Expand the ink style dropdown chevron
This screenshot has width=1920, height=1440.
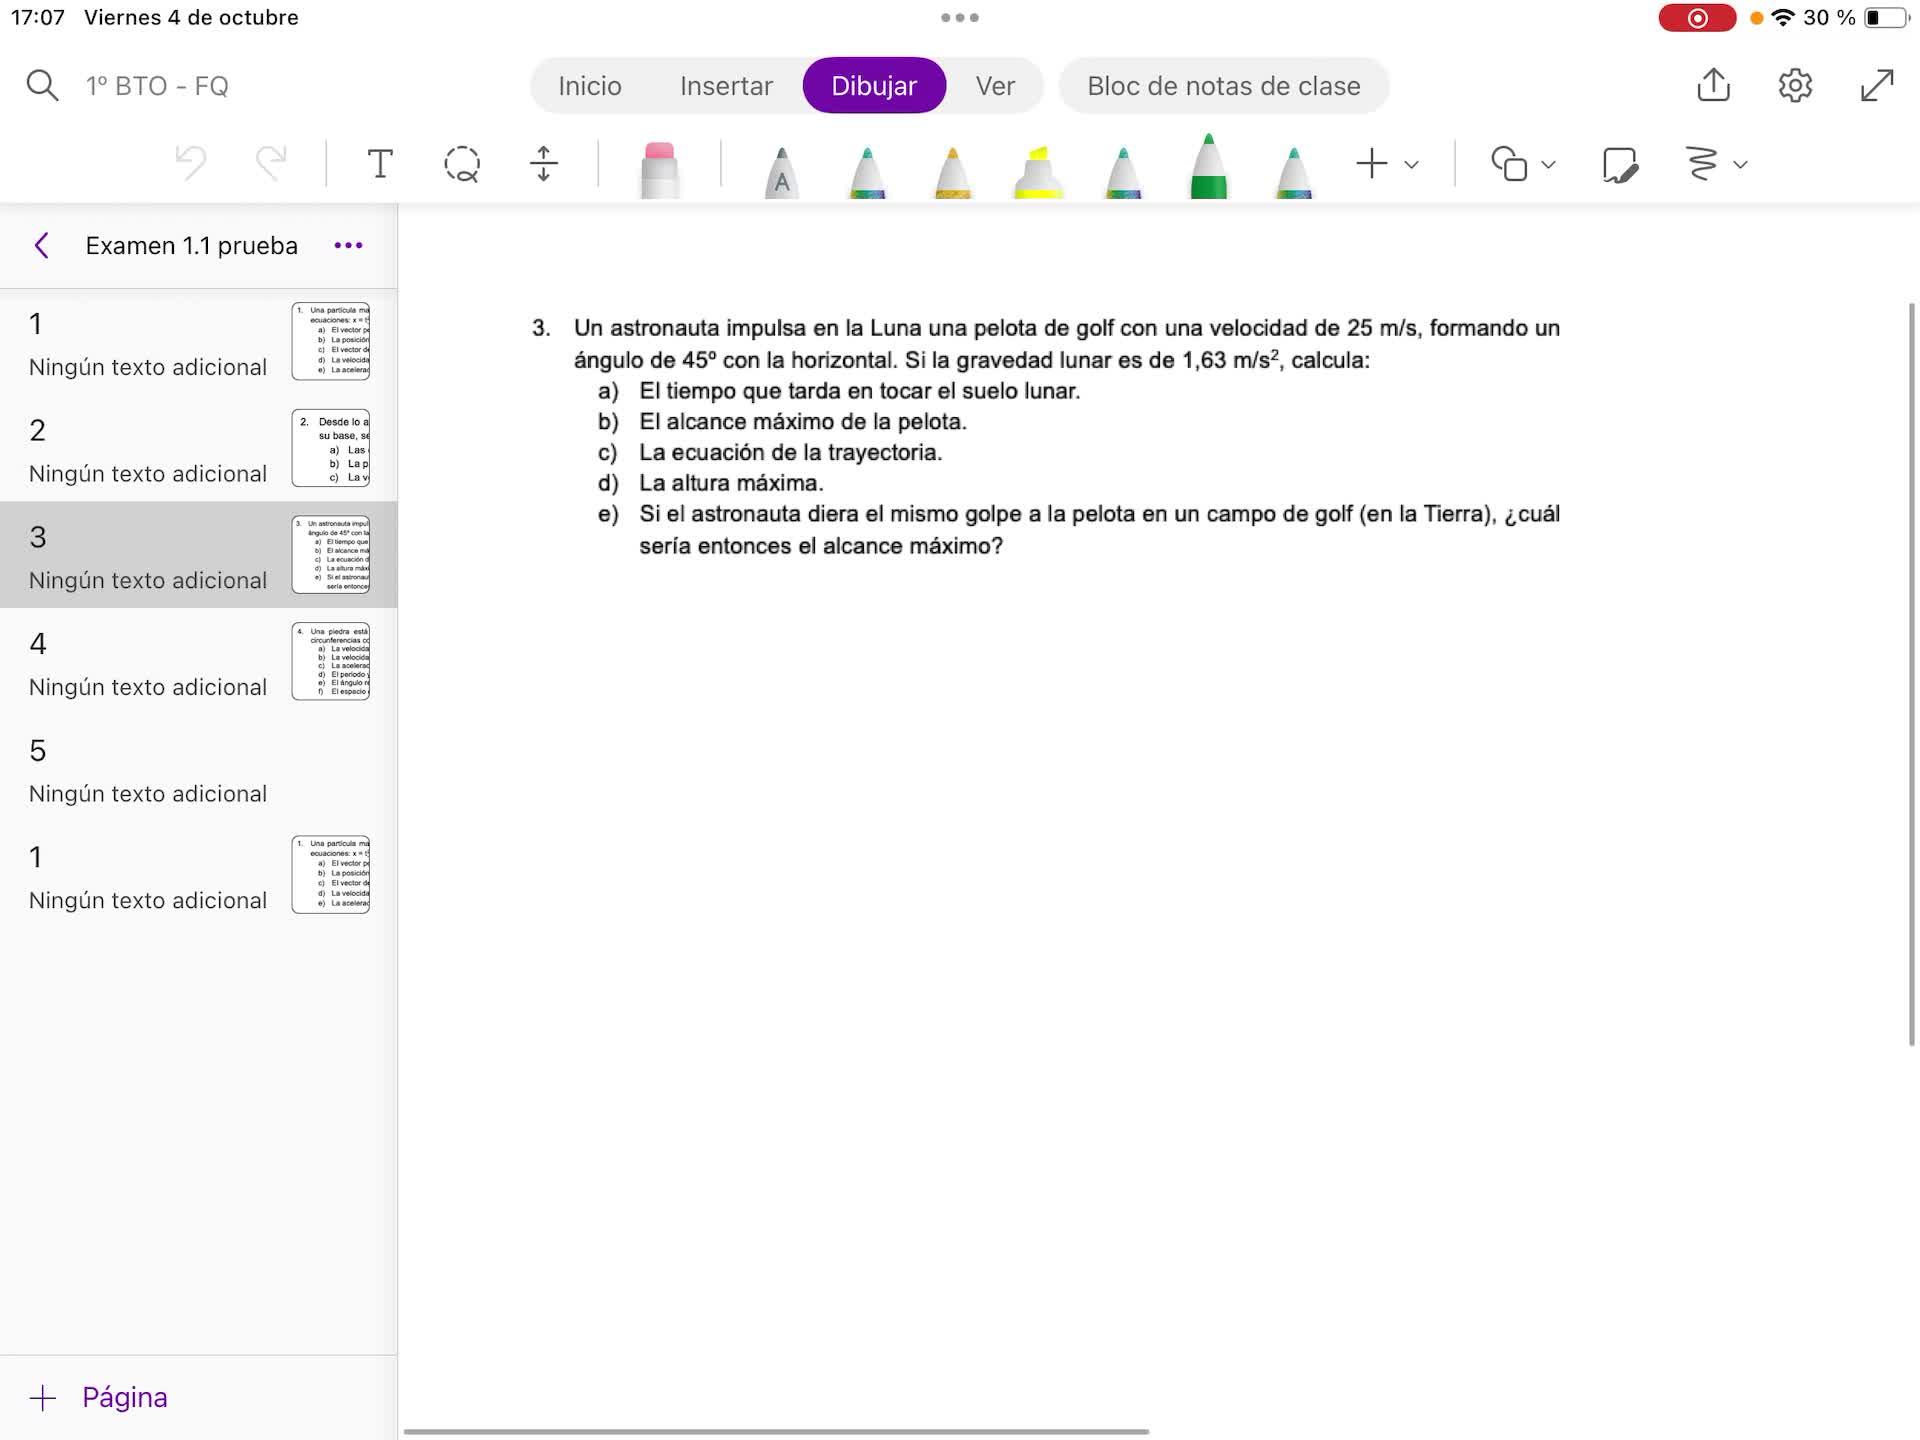pos(1740,165)
